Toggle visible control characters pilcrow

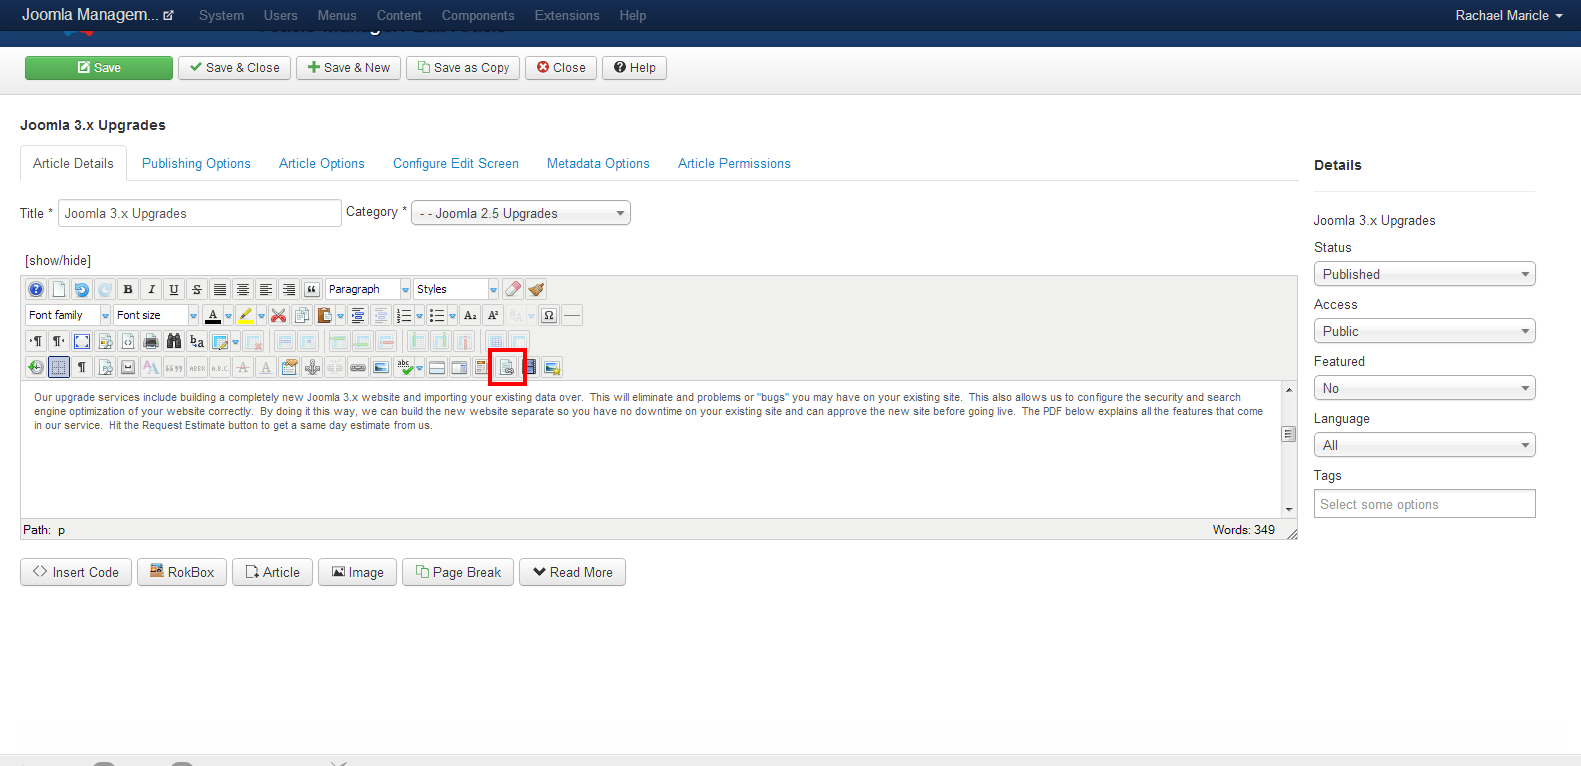point(82,367)
